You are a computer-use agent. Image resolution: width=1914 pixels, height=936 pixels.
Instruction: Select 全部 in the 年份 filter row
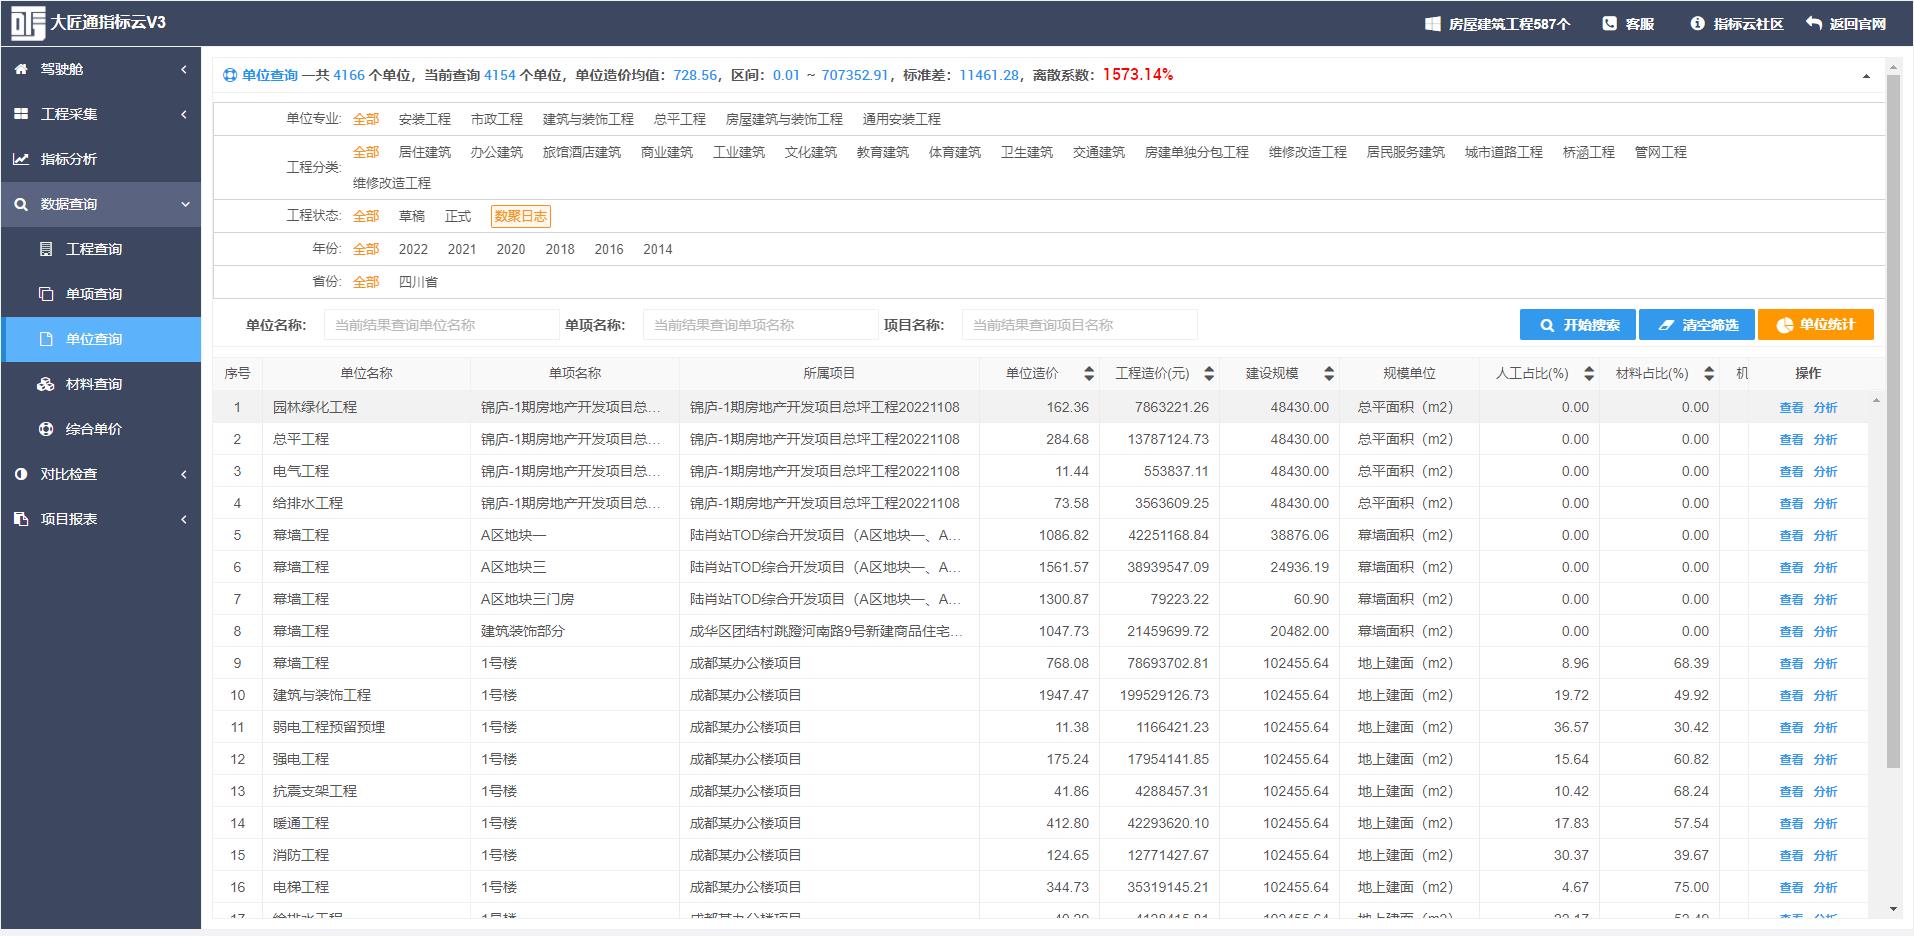tap(366, 249)
